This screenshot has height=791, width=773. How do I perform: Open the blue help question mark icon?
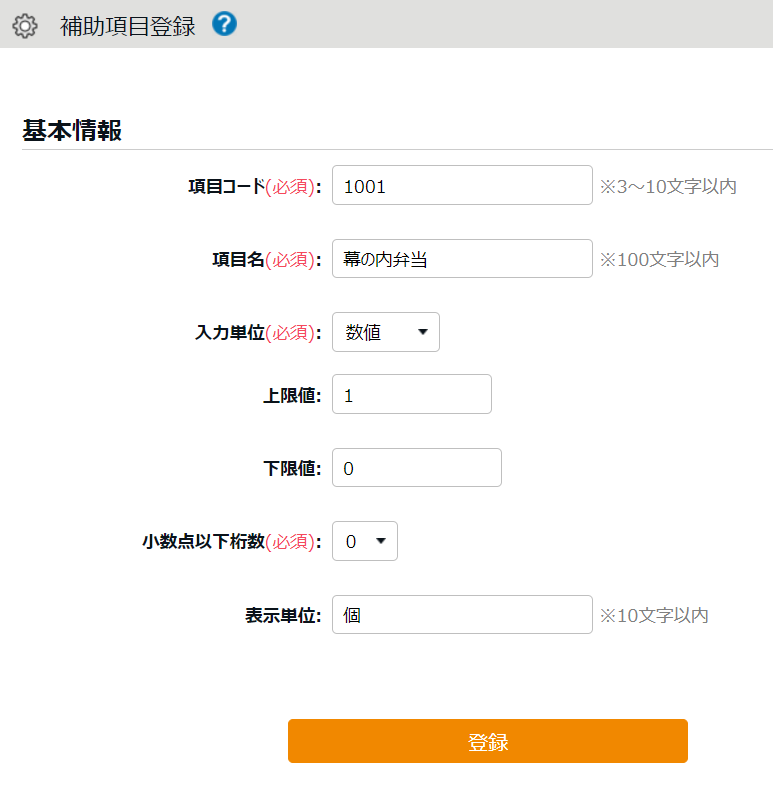[x=225, y=25]
